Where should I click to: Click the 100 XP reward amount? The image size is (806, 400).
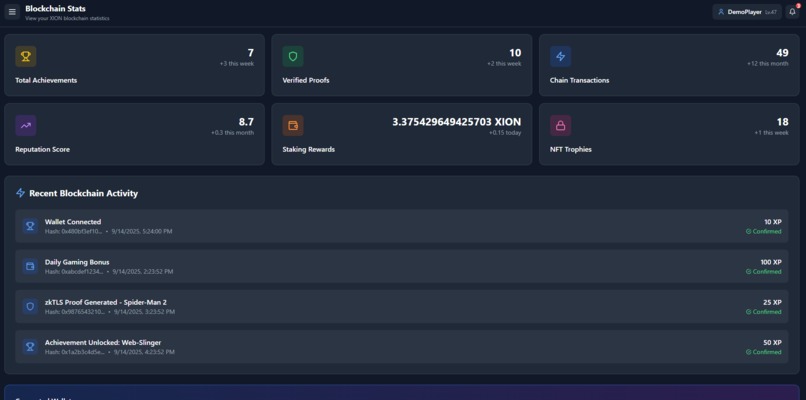(x=771, y=262)
